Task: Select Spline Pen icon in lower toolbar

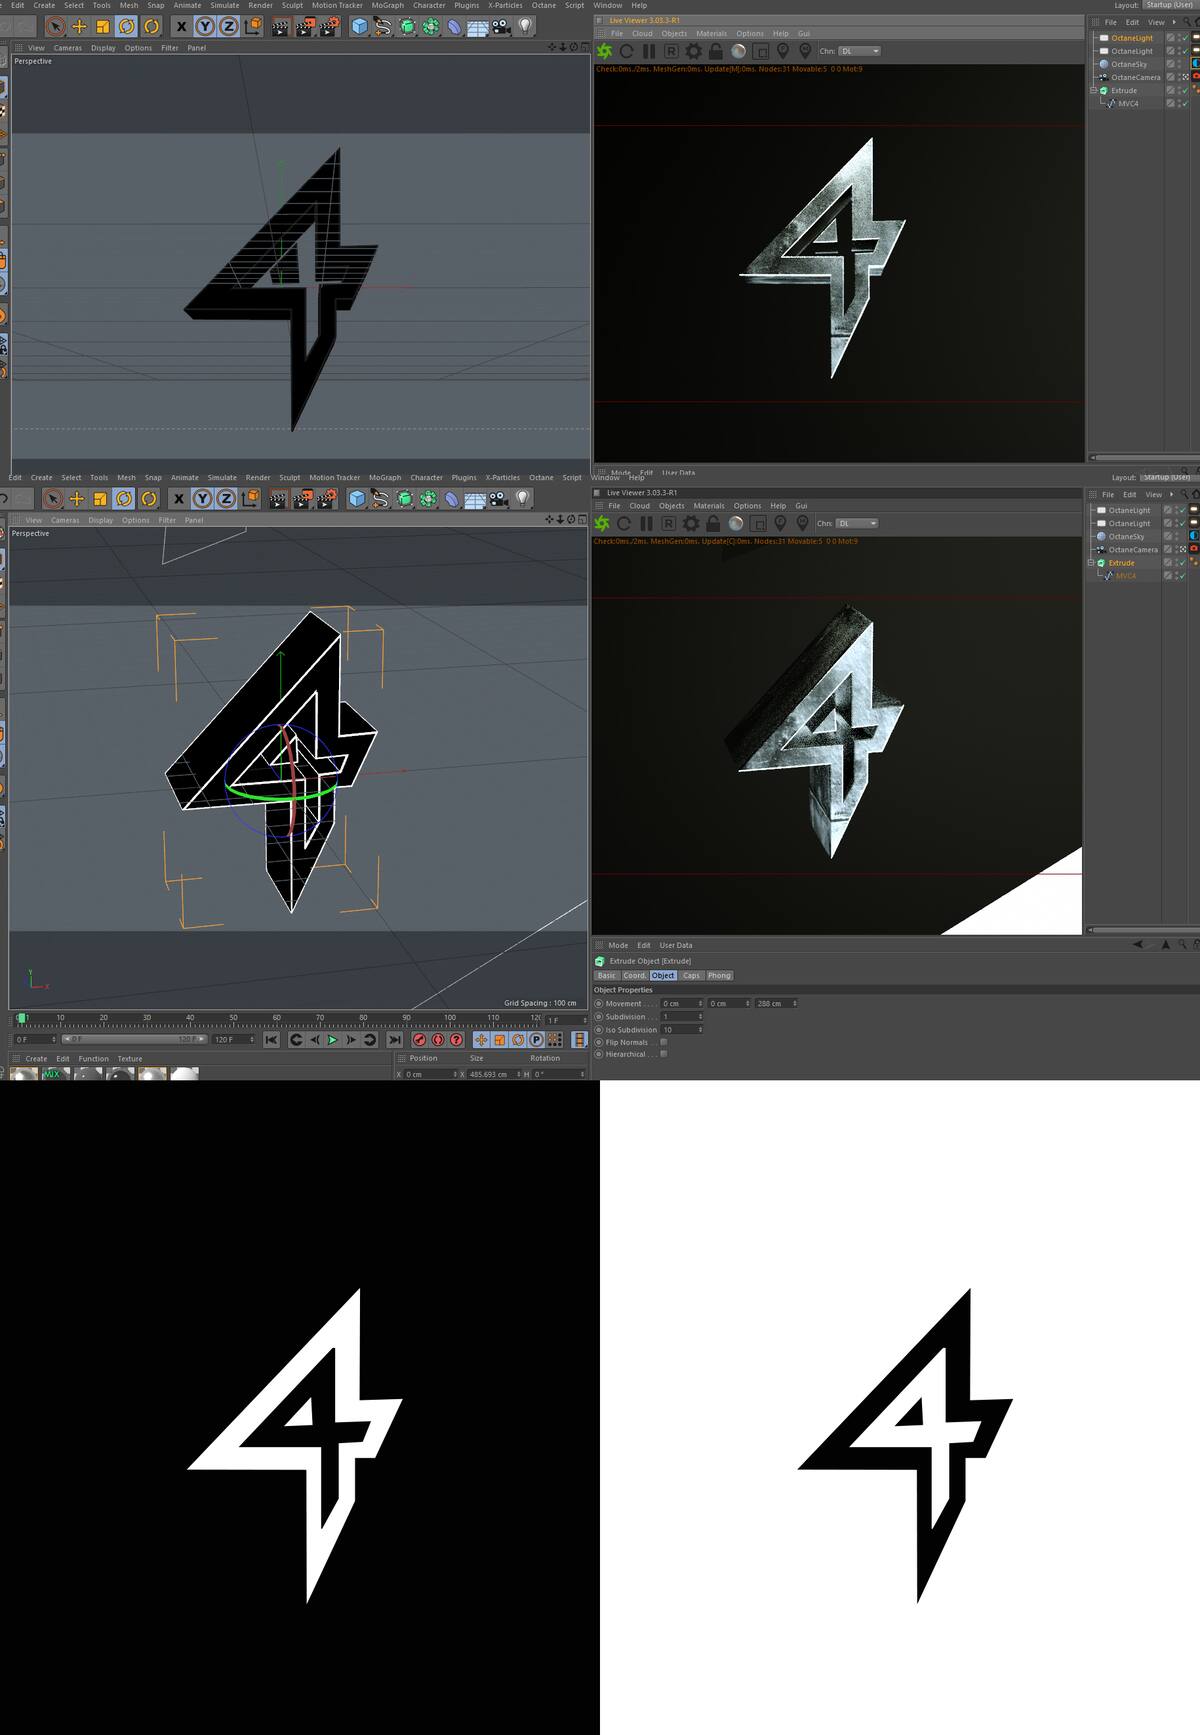Action: [381, 498]
